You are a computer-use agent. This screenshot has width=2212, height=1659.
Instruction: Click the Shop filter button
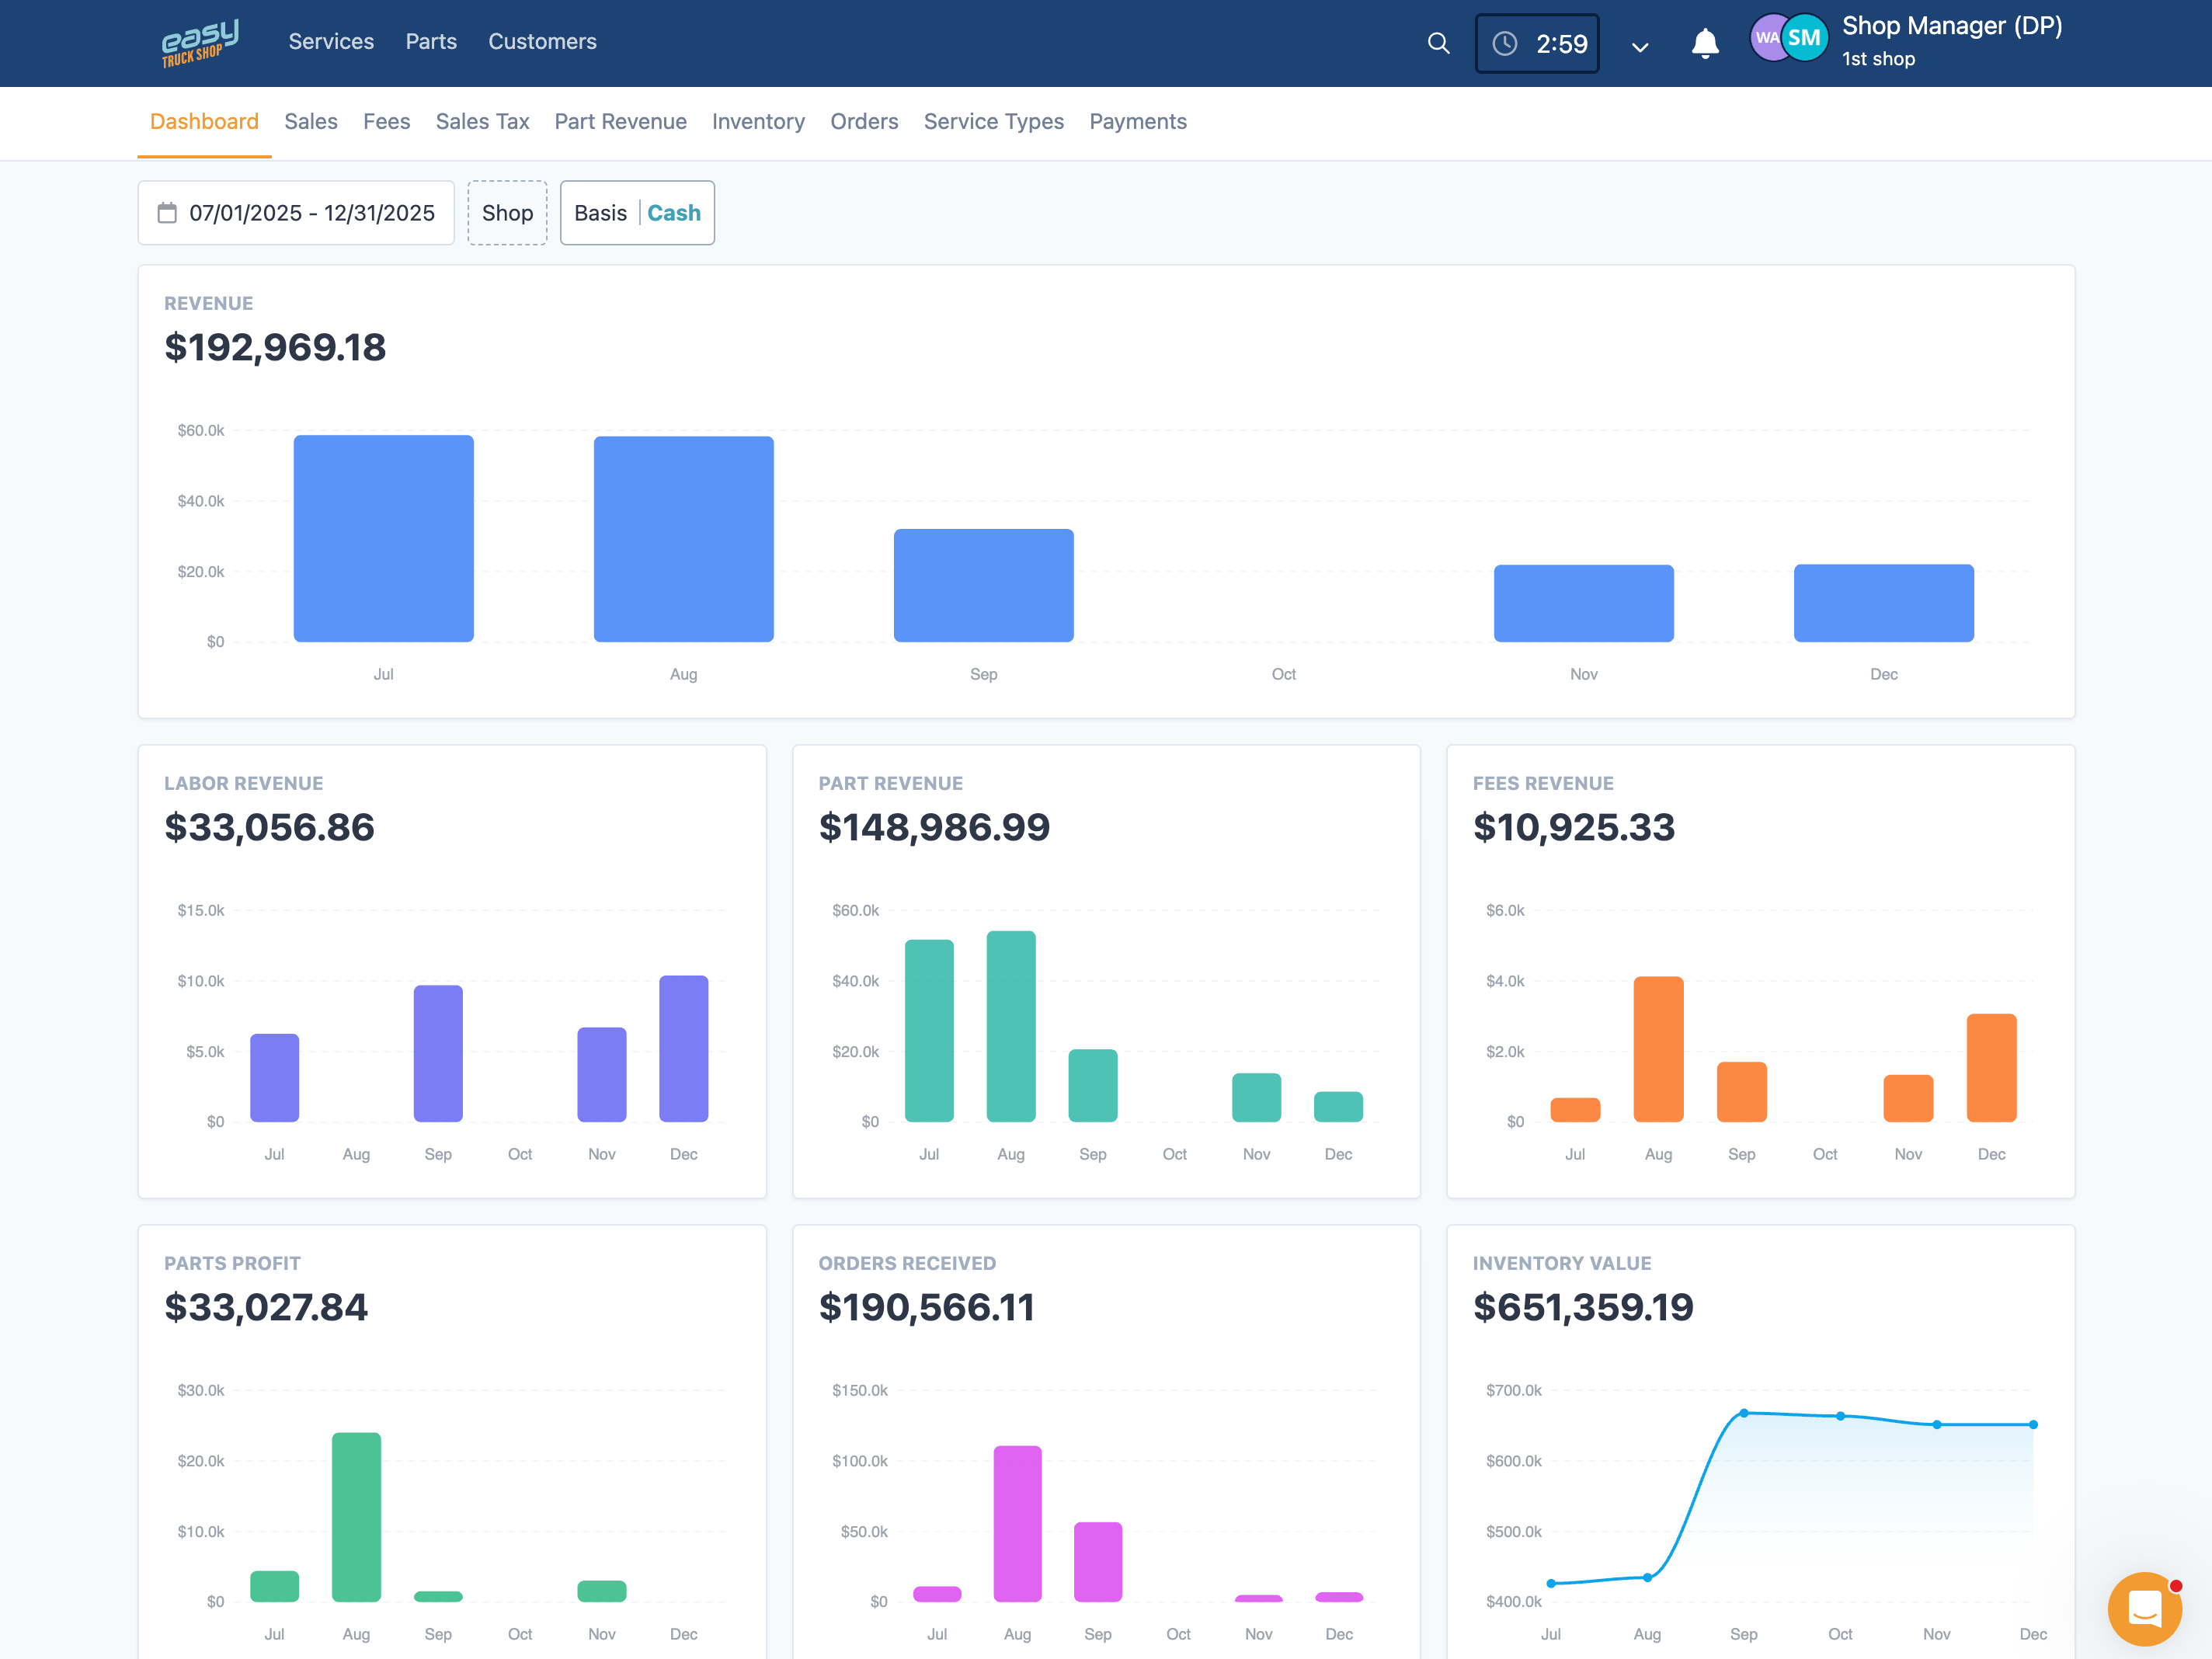tap(507, 213)
